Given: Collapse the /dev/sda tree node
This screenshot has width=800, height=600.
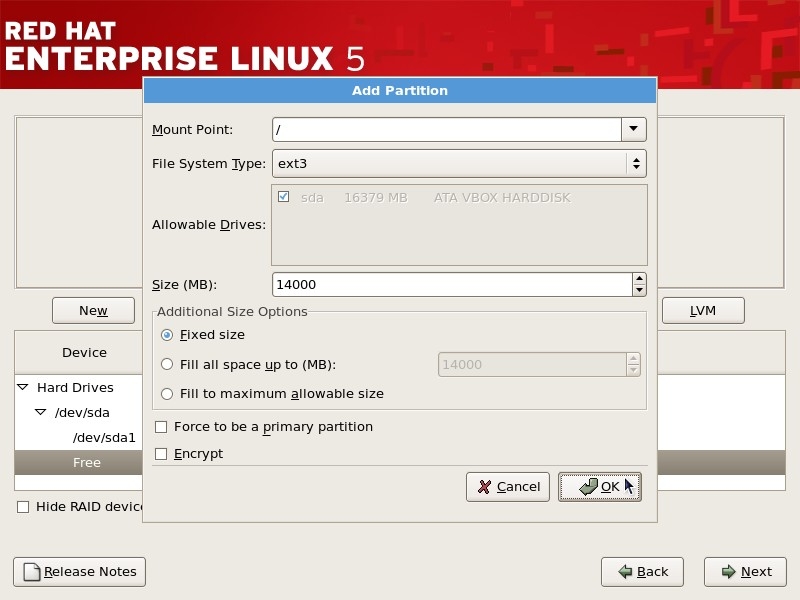Looking at the screenshot, I should click(x=41, y=412).
